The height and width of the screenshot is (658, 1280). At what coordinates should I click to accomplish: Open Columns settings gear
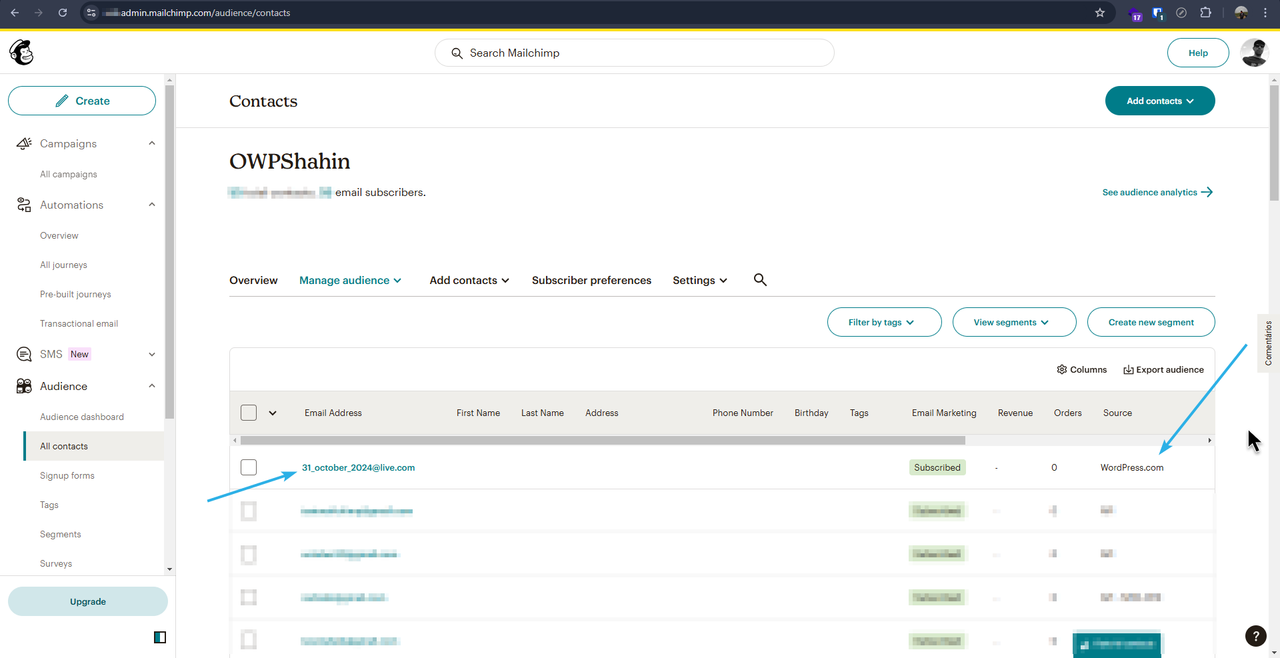1062,369
